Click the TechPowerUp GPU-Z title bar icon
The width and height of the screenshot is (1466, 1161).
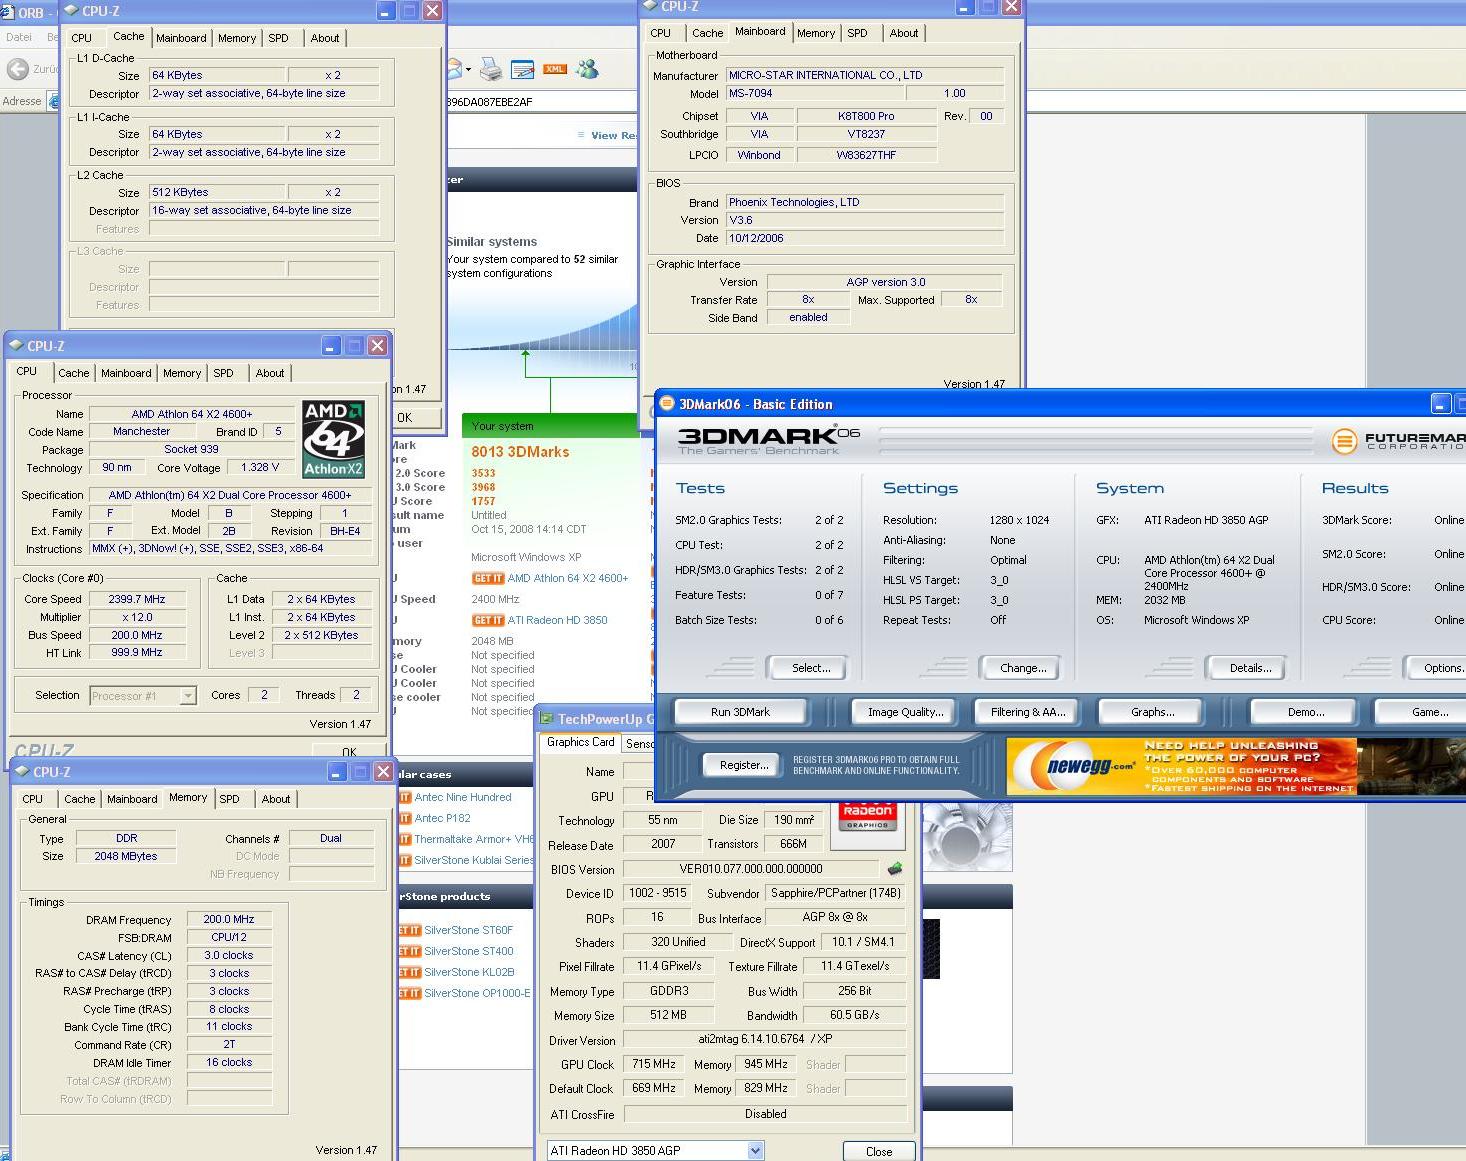pos(547,719)
